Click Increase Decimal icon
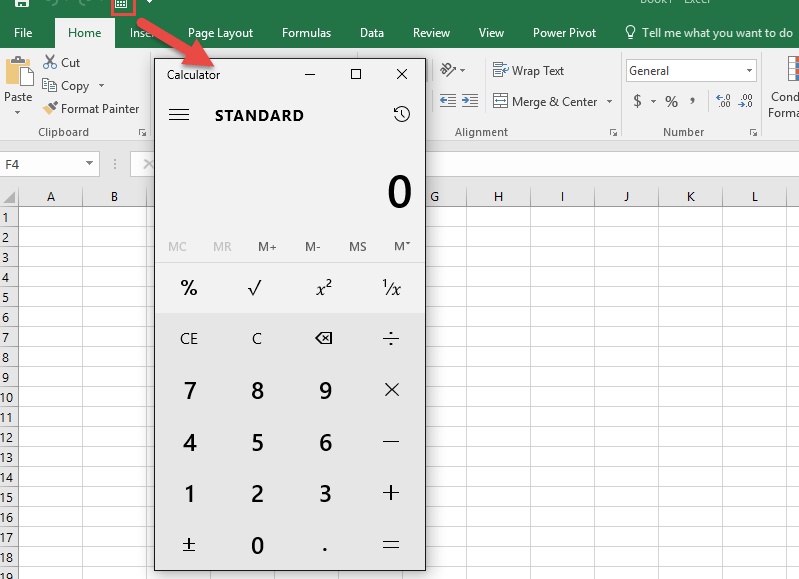This screenshot has width=799, height=579. click(723, 101)
